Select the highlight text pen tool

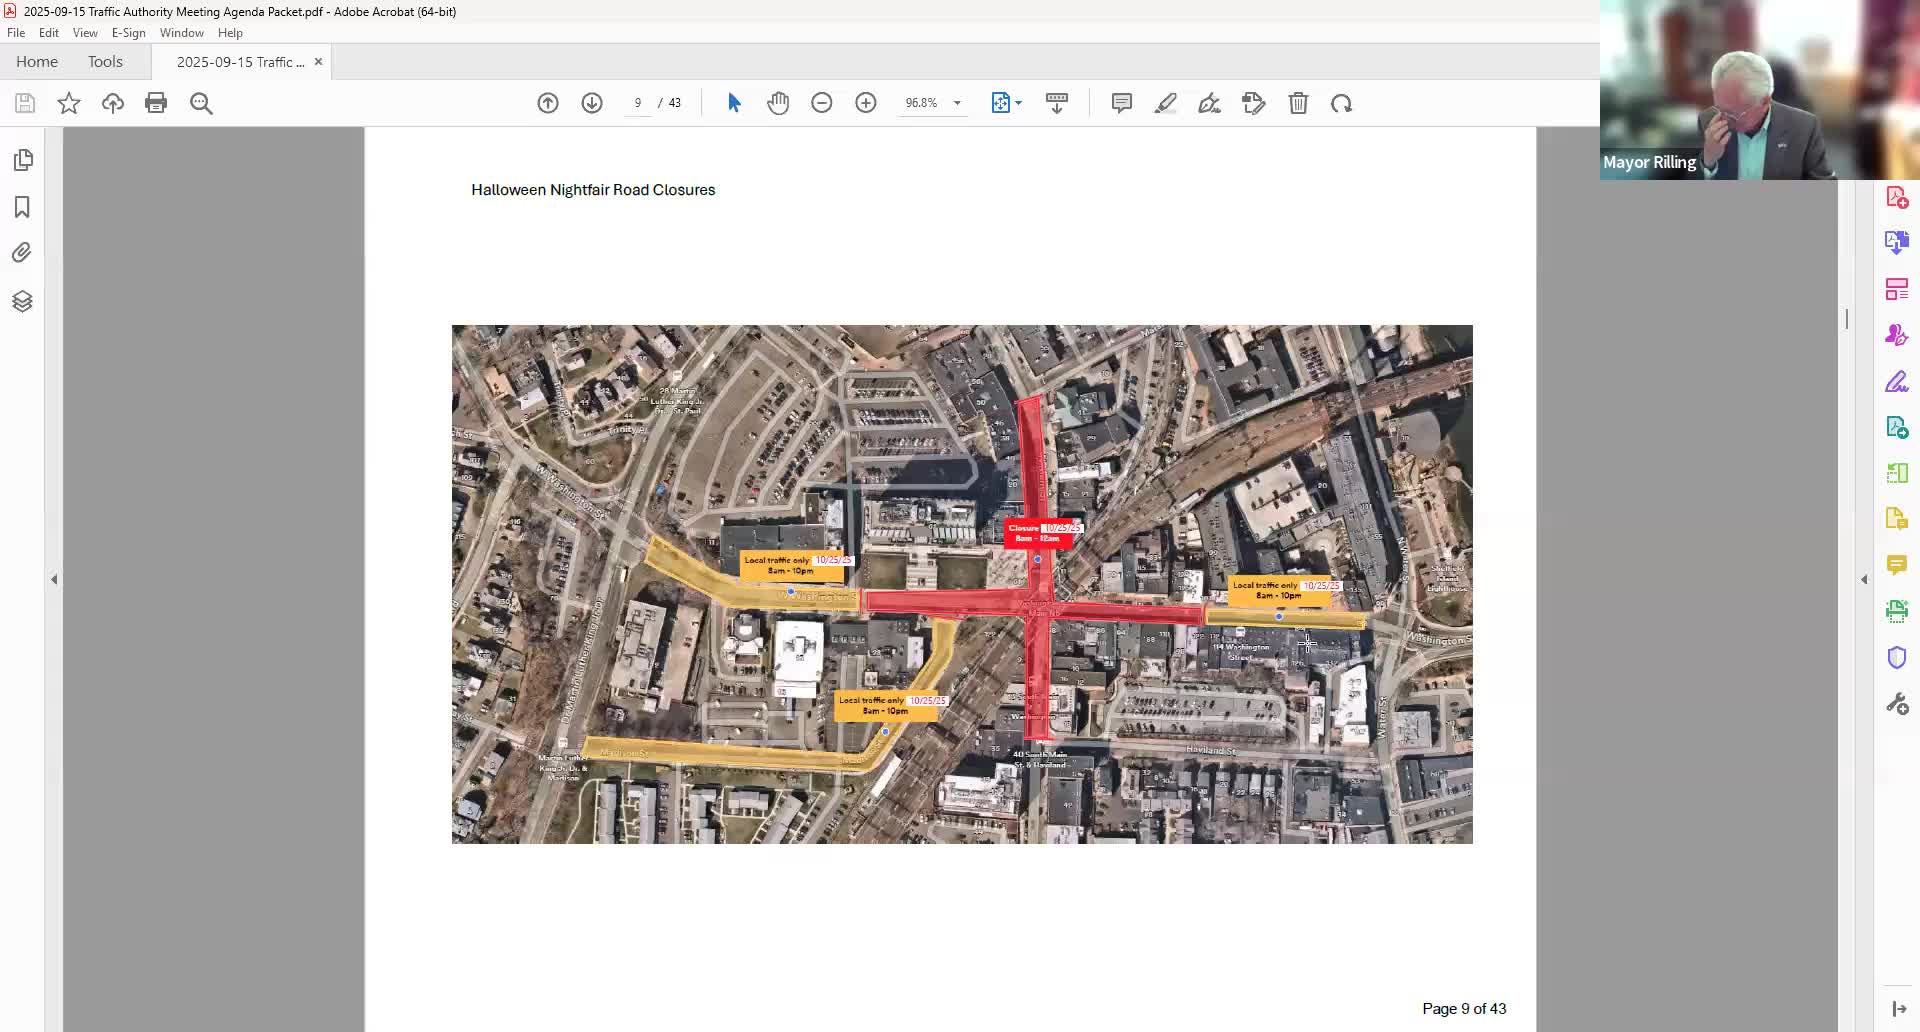point(1166,103)
